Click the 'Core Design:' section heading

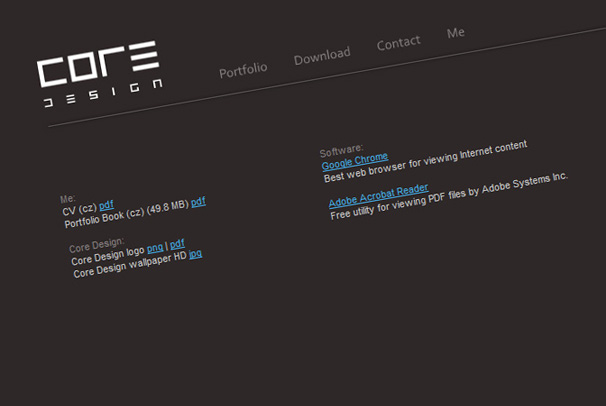(x=96, y=244)
